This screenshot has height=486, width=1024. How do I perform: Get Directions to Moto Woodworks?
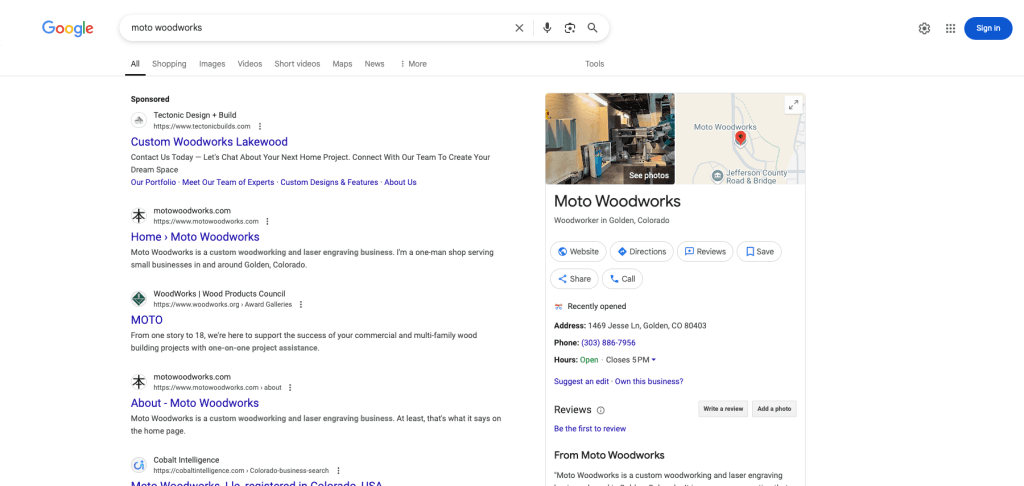642,251
